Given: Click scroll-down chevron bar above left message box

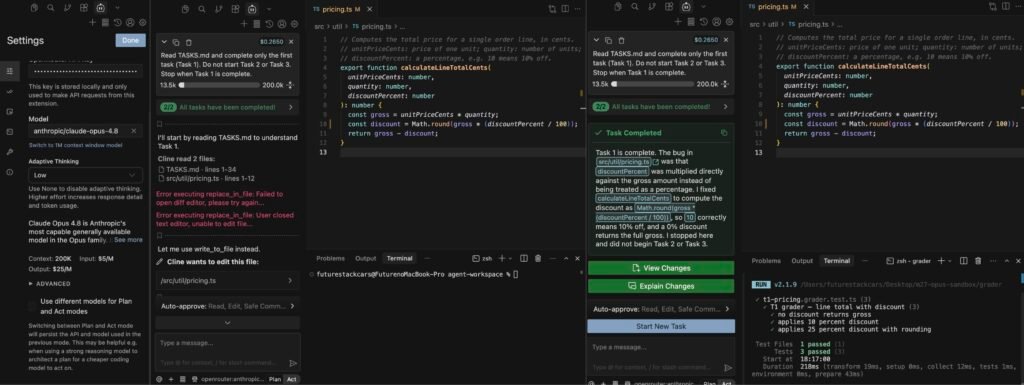Looking at the screenshot, I should pos(227,322).
